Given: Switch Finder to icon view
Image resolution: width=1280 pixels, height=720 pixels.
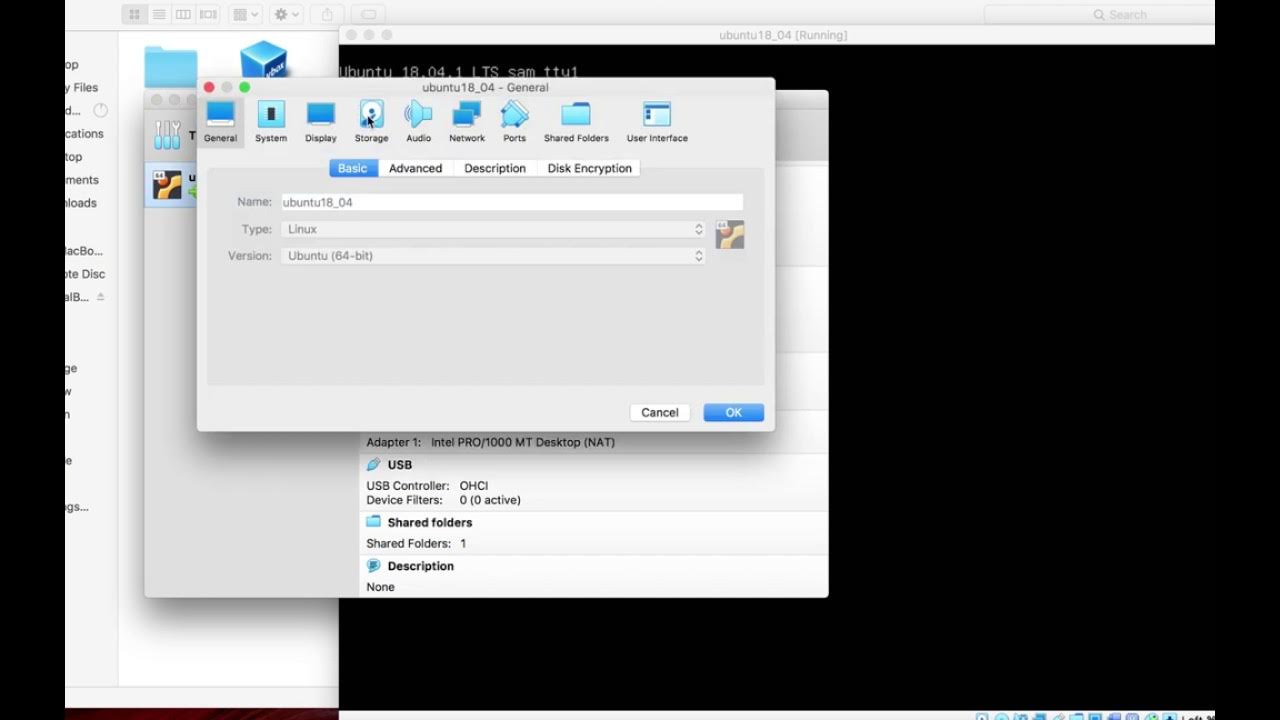Looking at the screenshot, I should 134,14.
